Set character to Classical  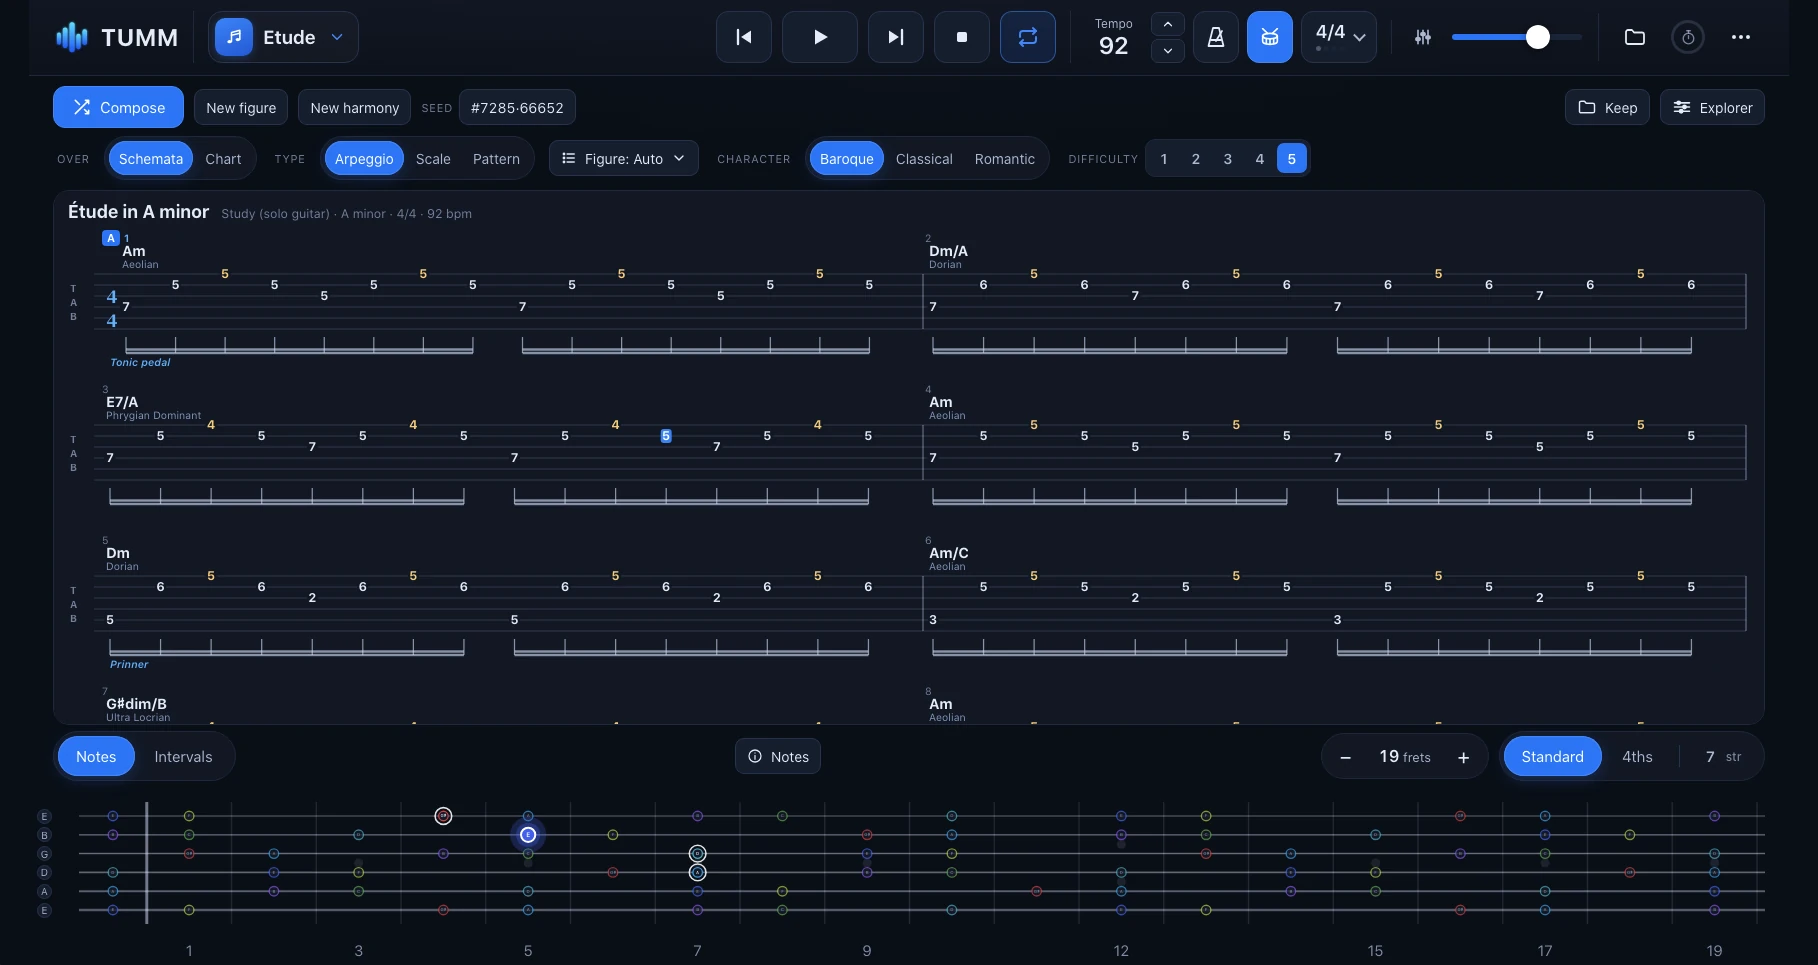[x=924, y=158]
